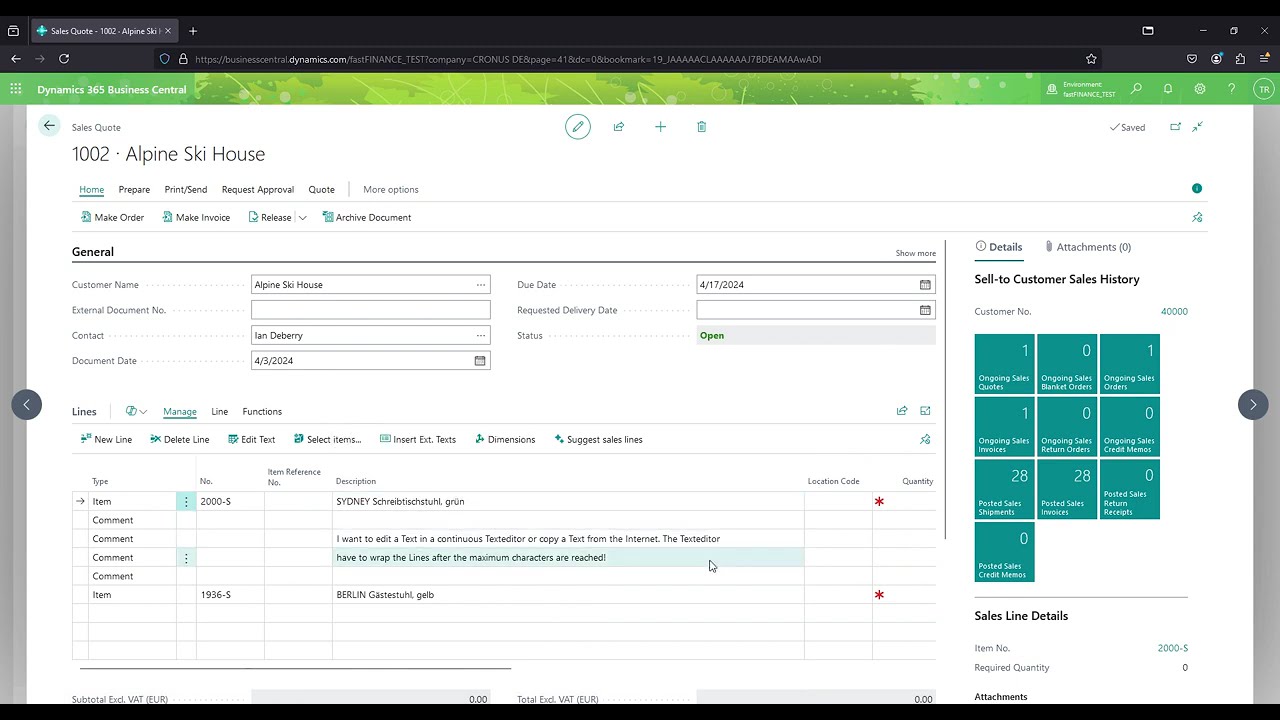Switch to Attachments (0) factbox tab

[x=1087, y=247]
